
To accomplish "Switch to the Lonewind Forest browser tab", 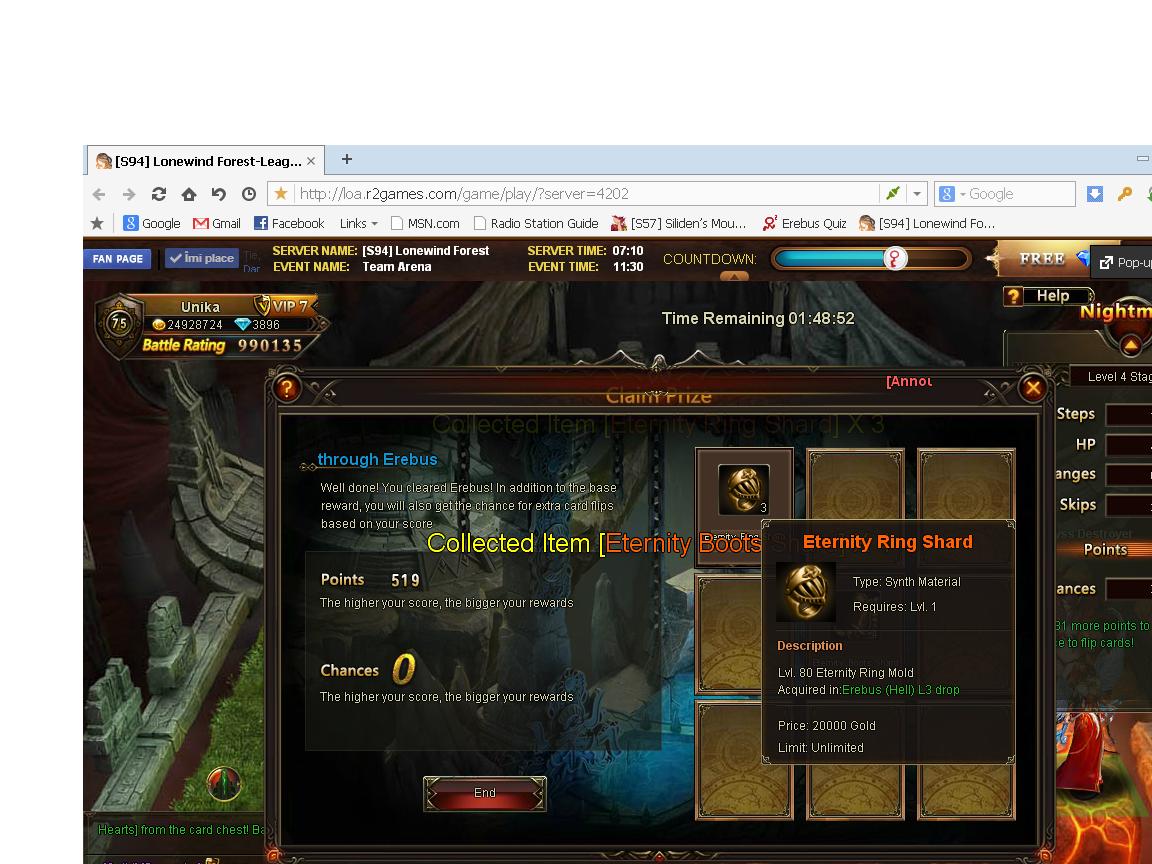I will tap(200, 160).
